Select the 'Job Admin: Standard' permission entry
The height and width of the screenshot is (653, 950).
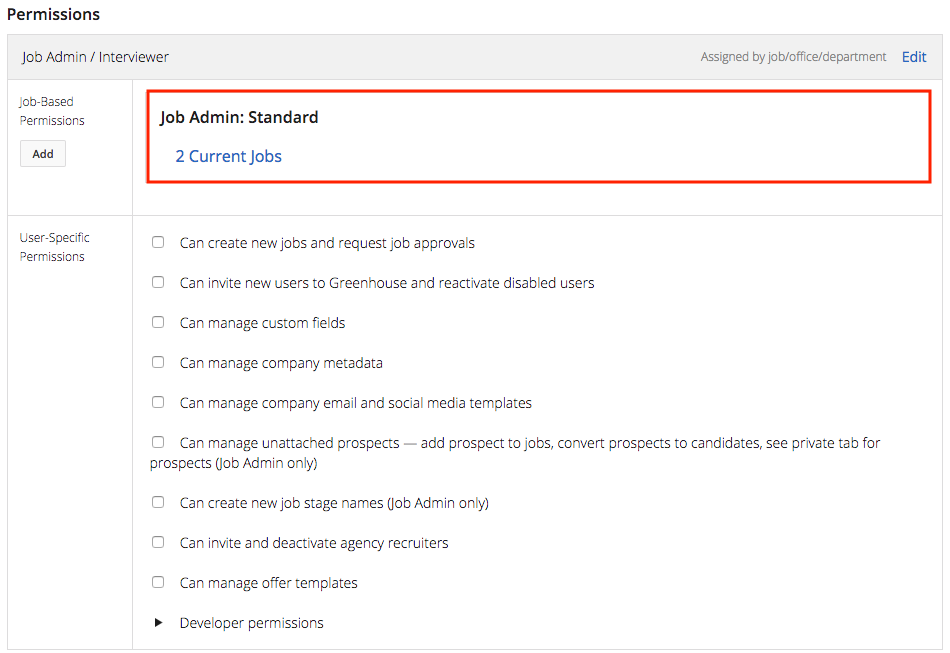tap(239, 117)
